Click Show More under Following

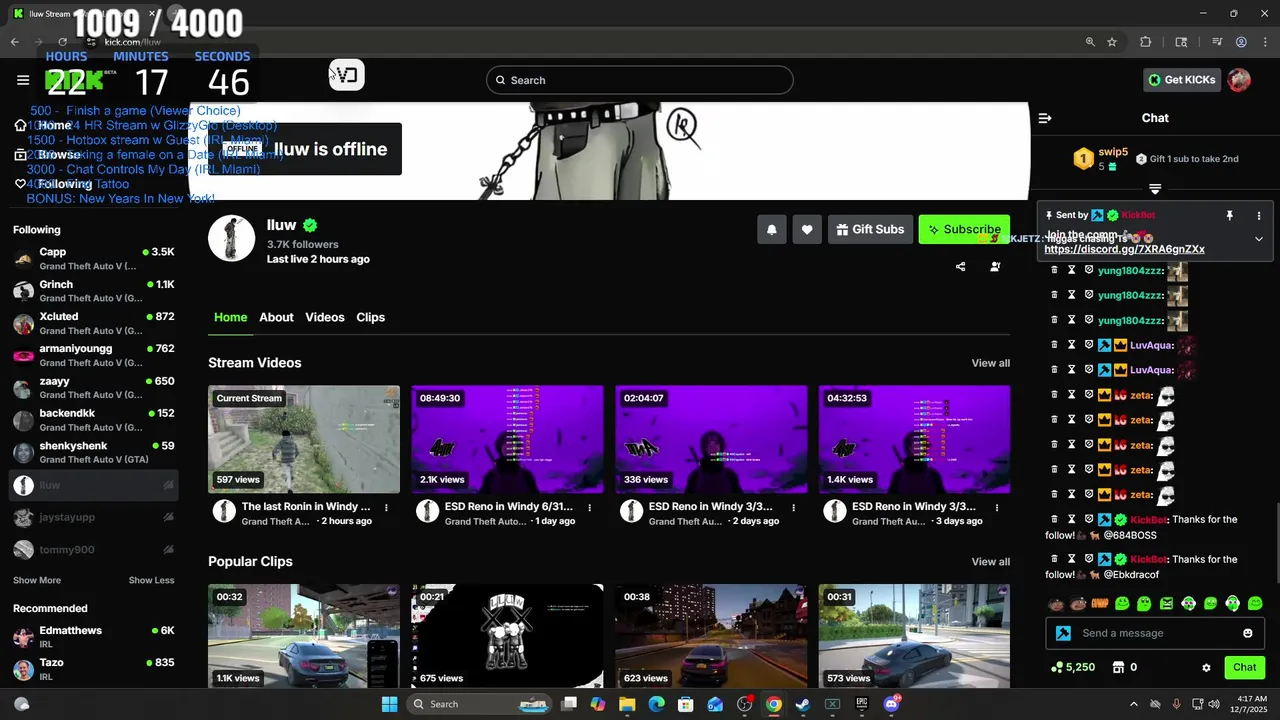pos(37,580)
